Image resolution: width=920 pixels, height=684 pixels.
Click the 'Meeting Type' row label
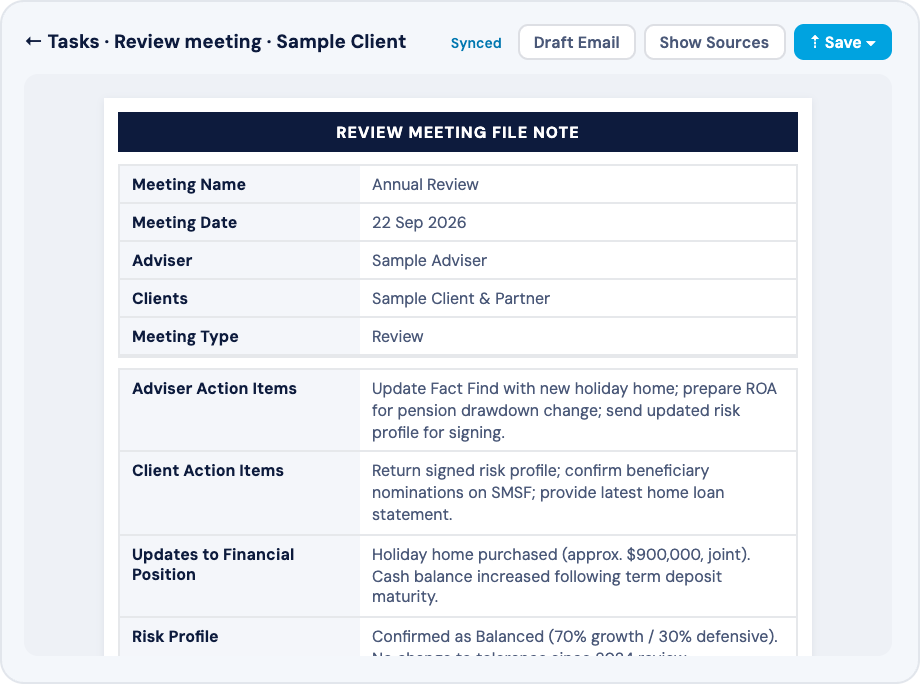tap(185, 337)
